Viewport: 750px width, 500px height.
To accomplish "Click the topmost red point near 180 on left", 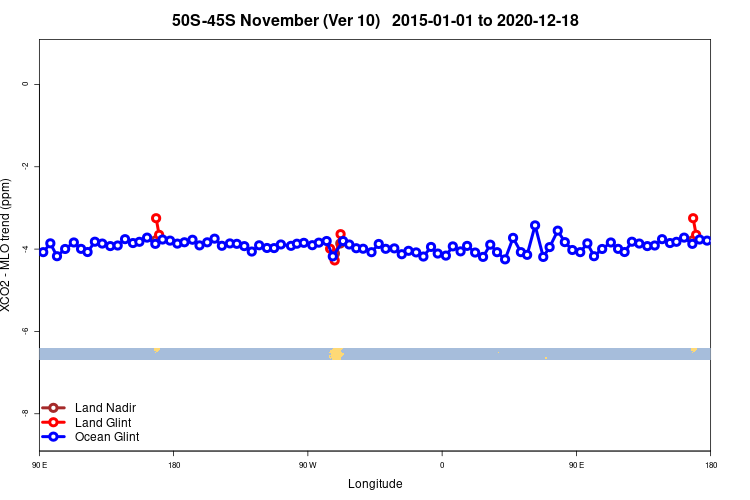I will pyautogui.click(x=156, y=218).
